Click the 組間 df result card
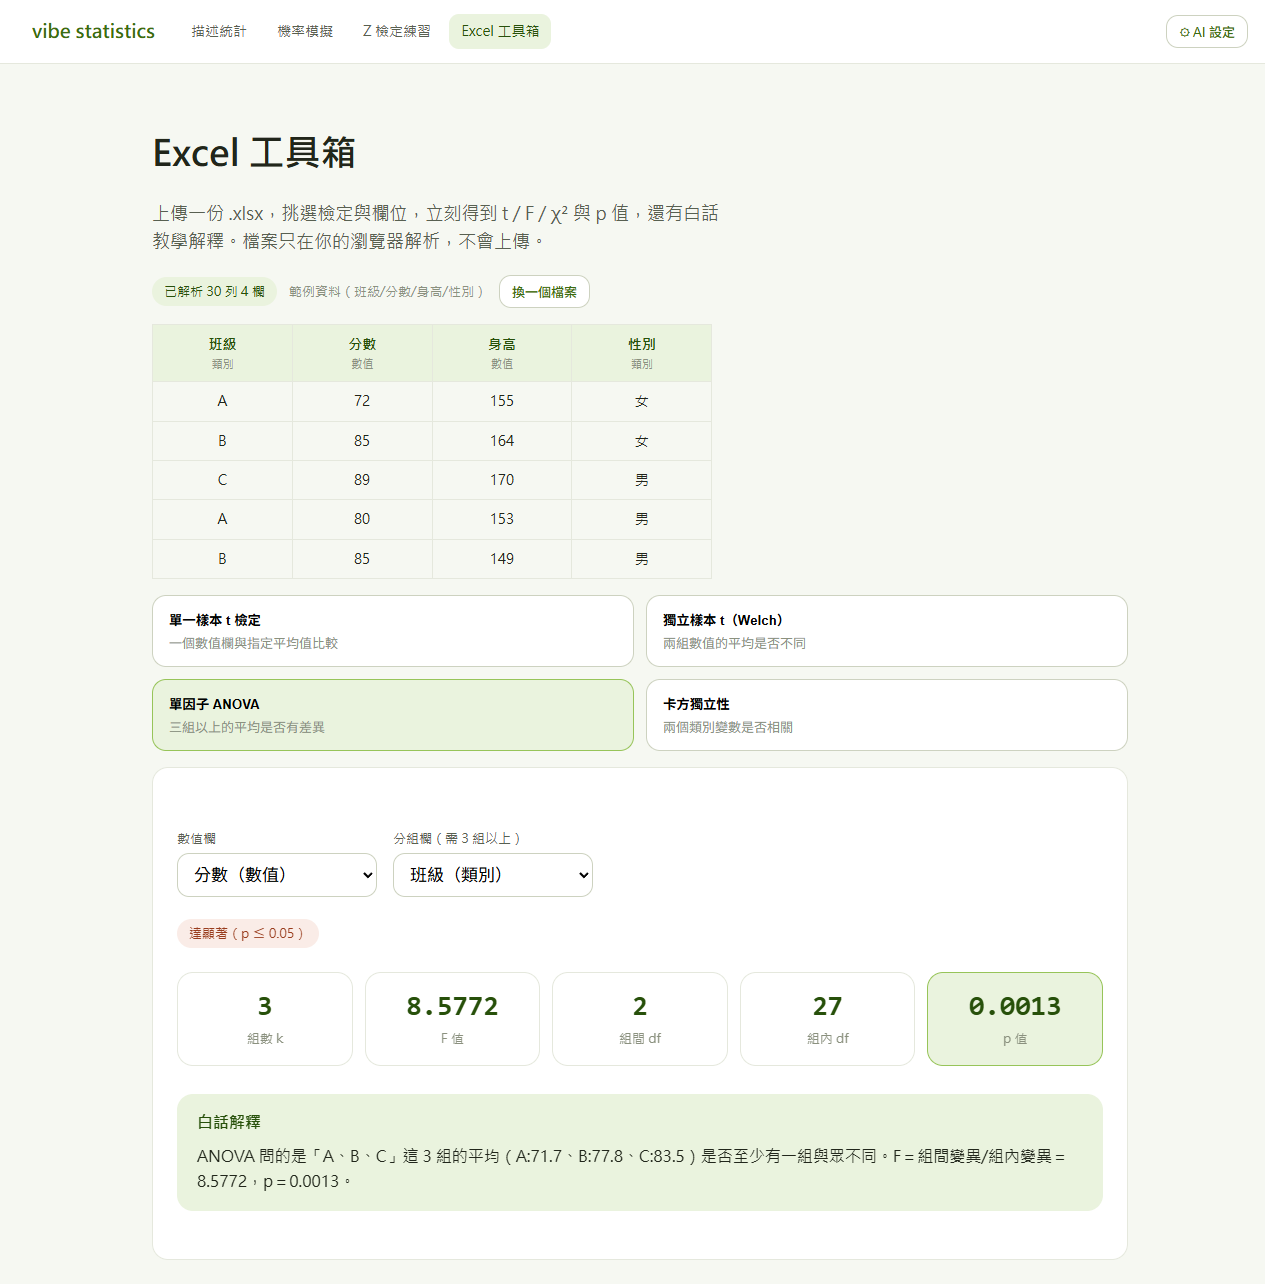1265x1284 pixels. [640, 1019]
